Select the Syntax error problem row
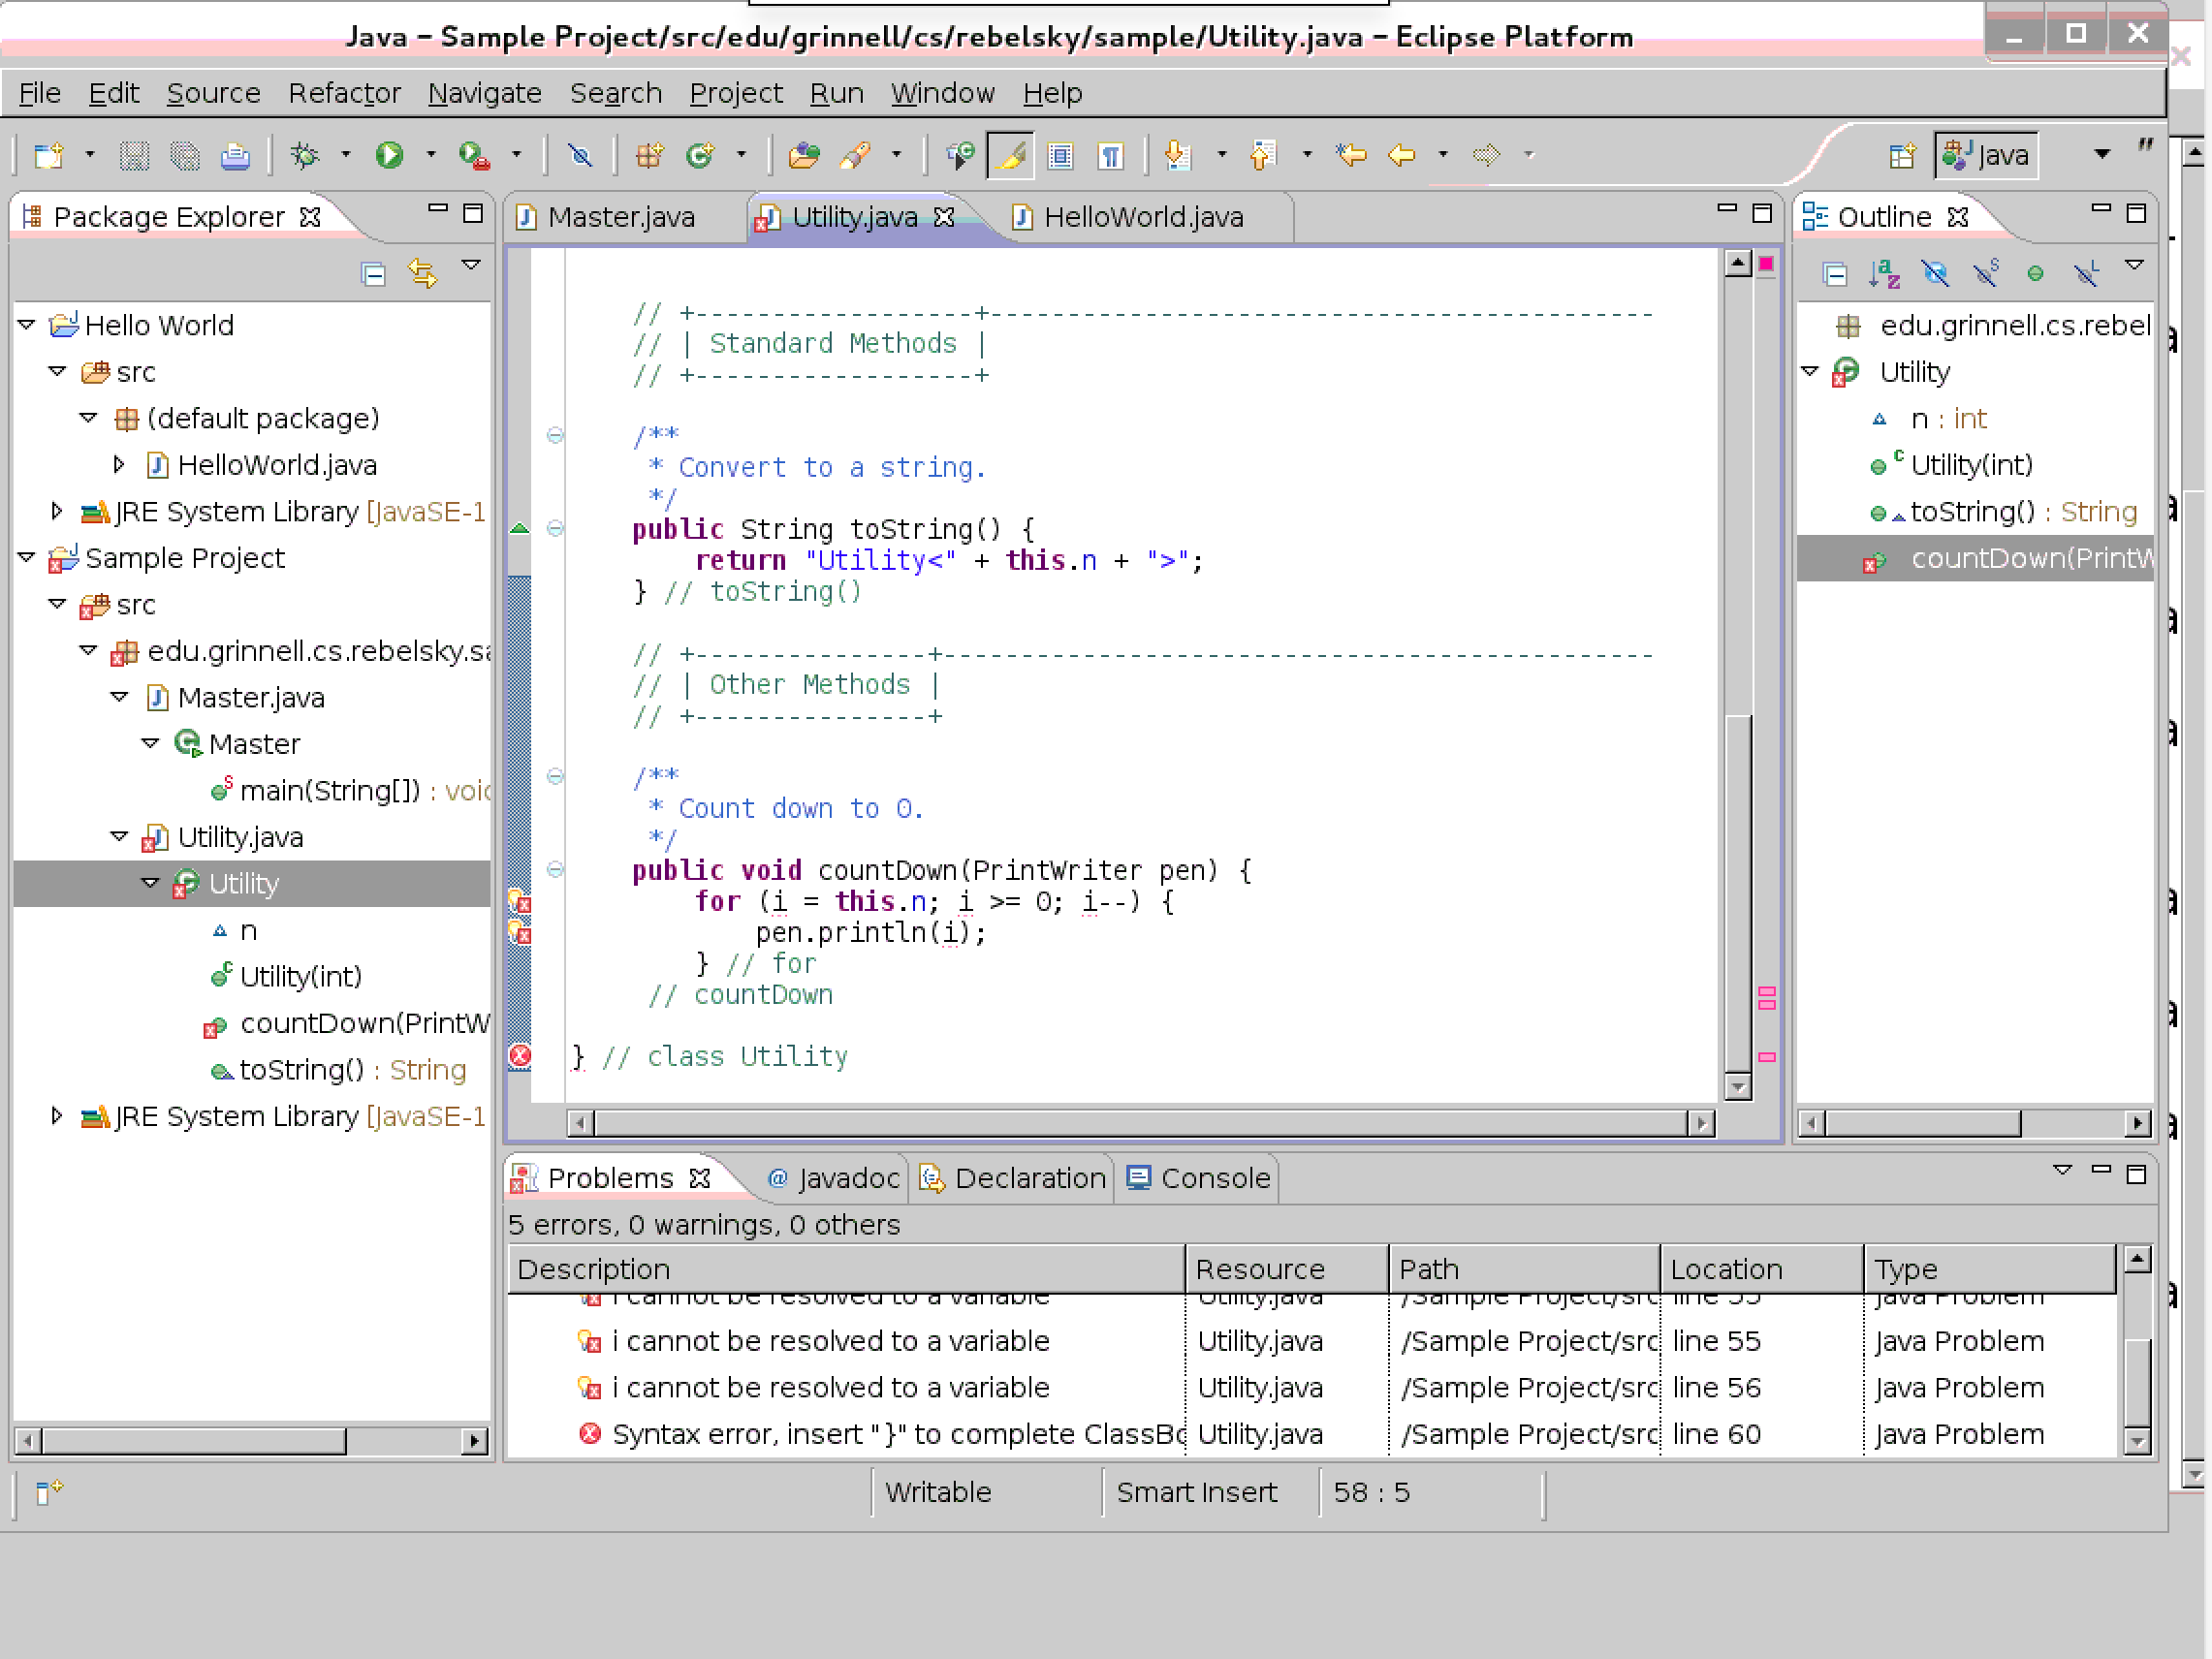2212x1659 pixels. (x=1311, y=1434)
